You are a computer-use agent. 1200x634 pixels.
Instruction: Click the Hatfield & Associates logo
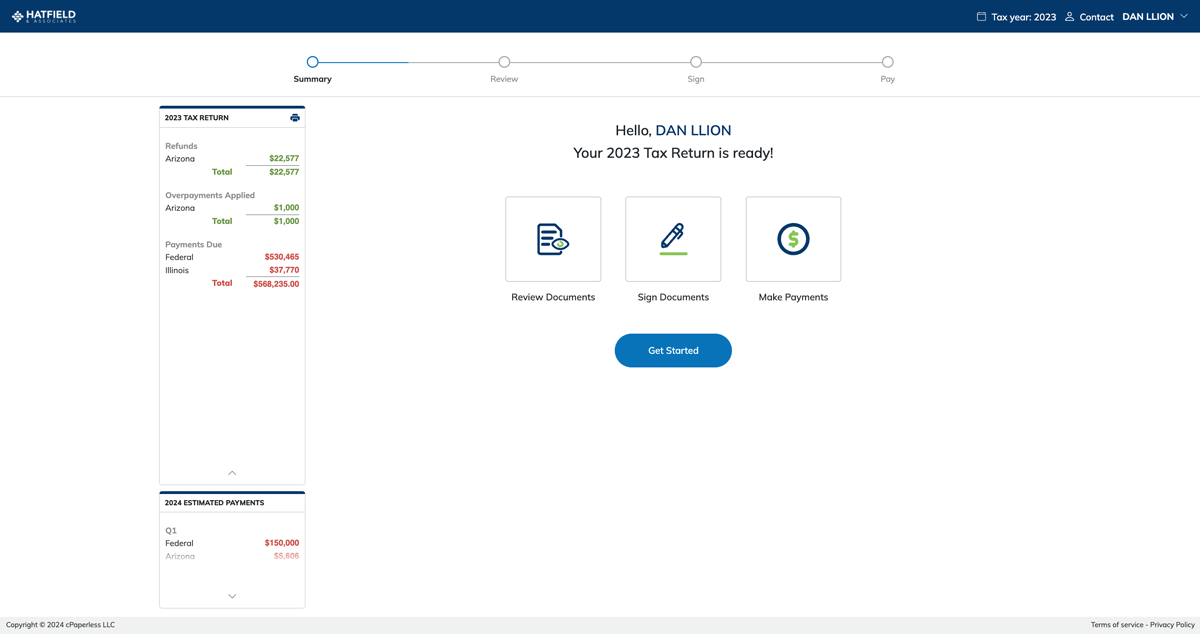tap(42, 15)
